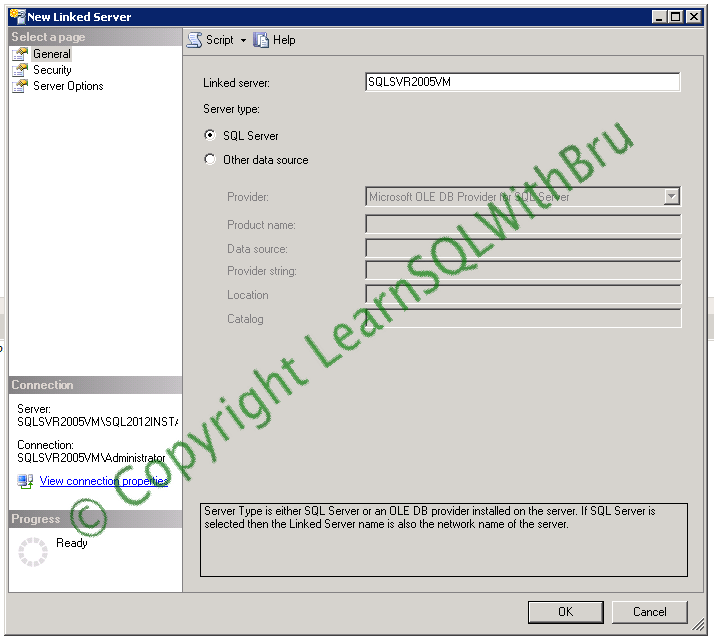This screenshot has height=643, width=714.
Task: Click the Cancel button
Action: pos(649,612)
